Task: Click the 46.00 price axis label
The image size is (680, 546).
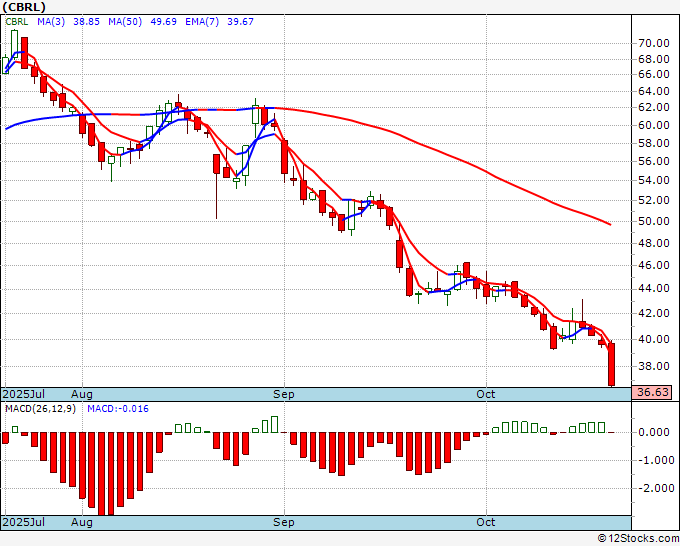Action: pyautogui.click(x=654, y=265)
